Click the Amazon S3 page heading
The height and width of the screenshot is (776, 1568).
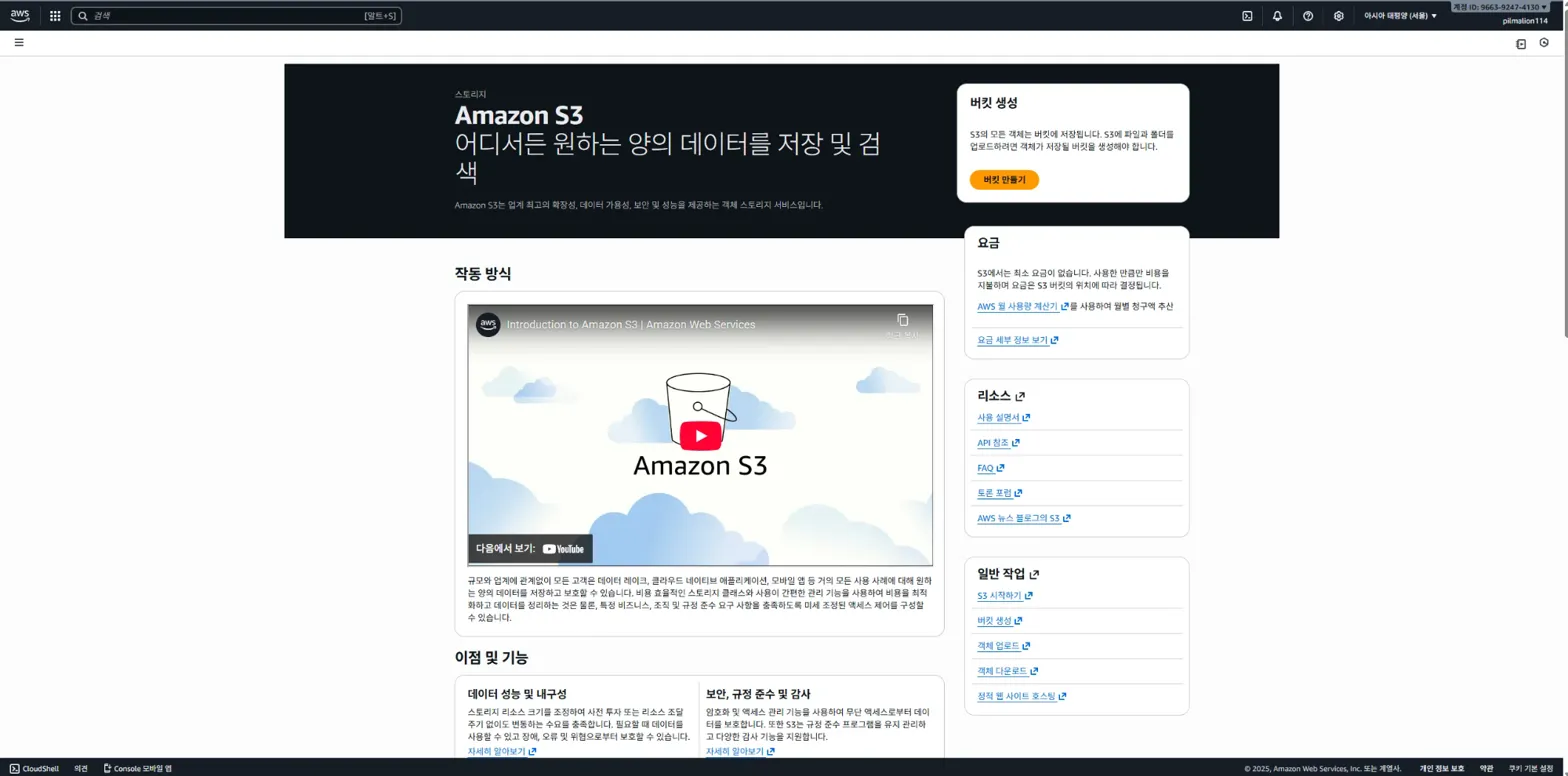click(519, 114)
